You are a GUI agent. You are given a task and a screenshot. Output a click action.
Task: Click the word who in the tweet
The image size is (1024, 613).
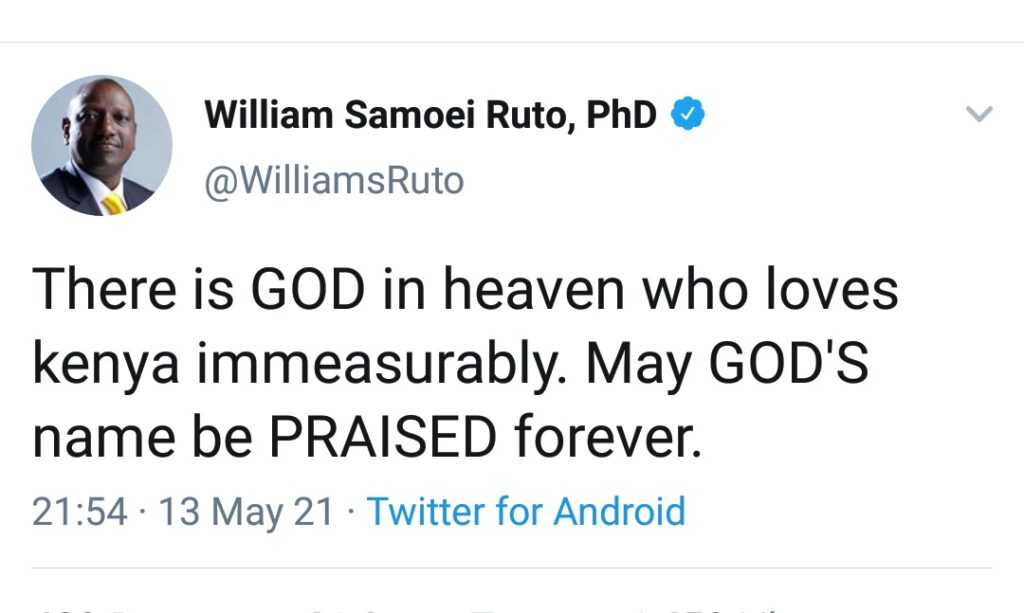point(692,292)
